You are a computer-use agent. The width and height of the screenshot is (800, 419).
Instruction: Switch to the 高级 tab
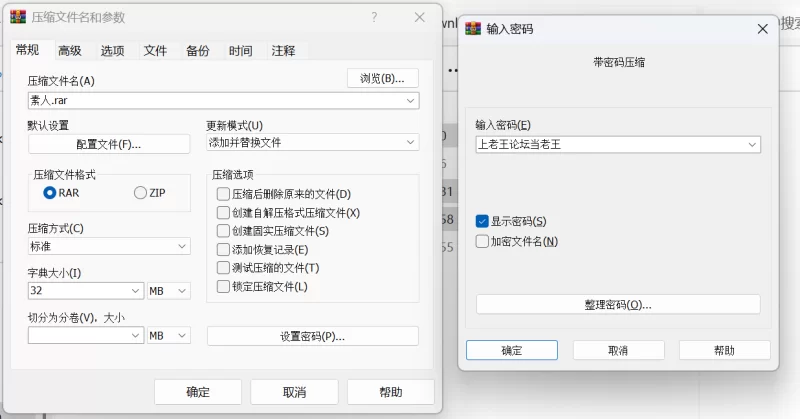pos(69,51)
